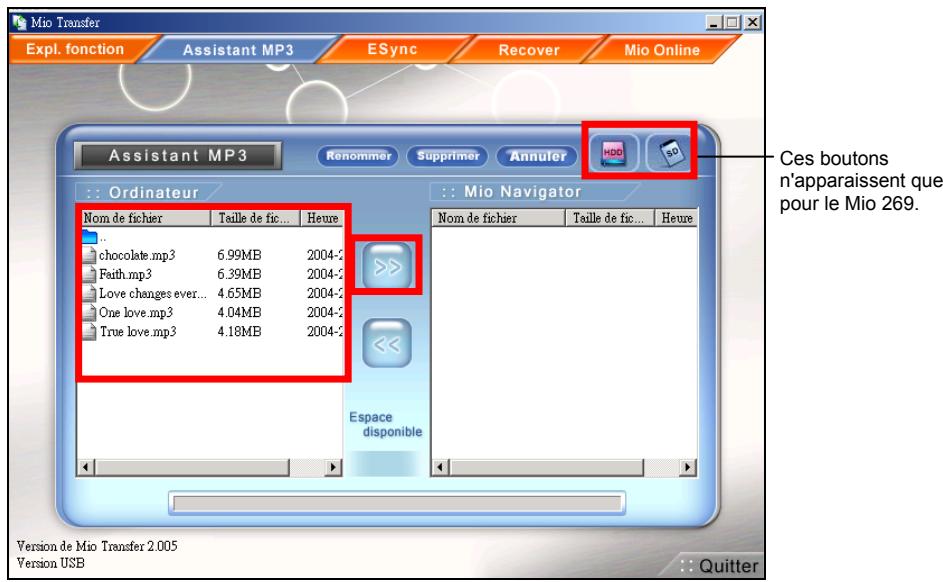Copy files to computer with << button
Screen dimensions: 943x582
pyautogui.click(x=387, y=343)
